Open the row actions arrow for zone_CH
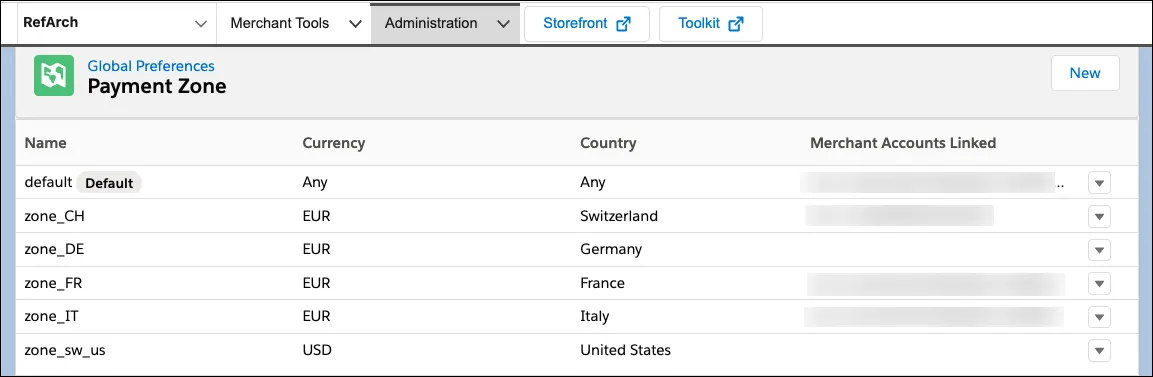The image size is (1153, 377). pyautogui.click(x=1099, y=217)
